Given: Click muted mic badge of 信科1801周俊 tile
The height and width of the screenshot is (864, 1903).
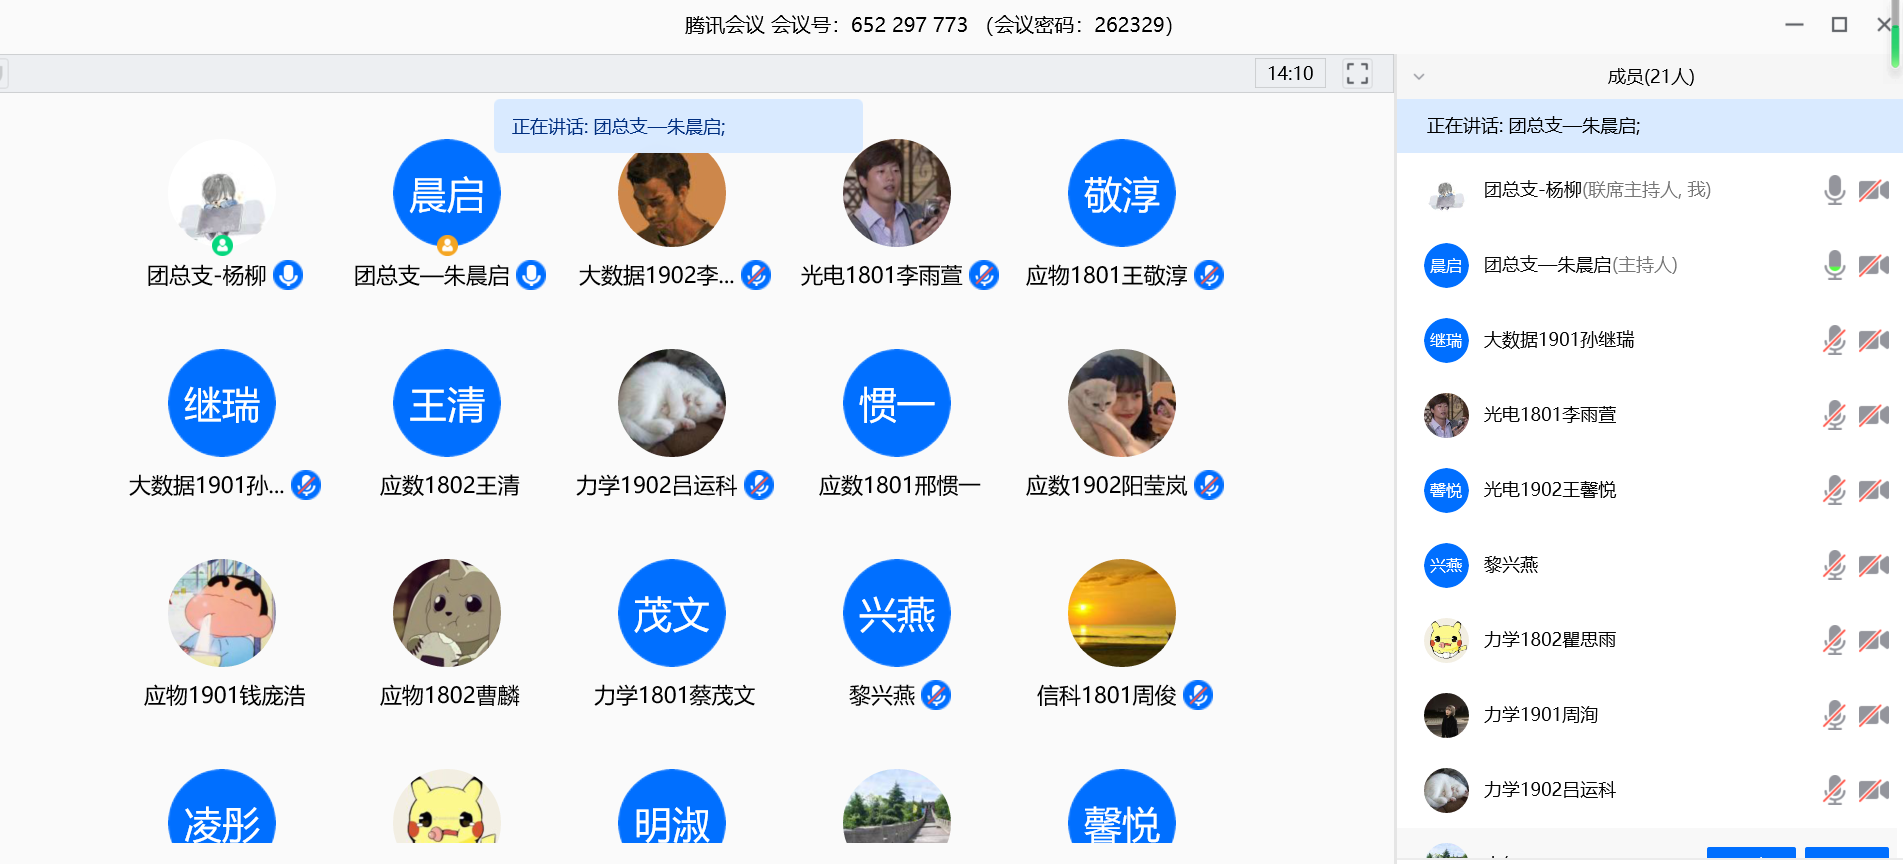Looking at the screenshot, I should click(1198, 695).
